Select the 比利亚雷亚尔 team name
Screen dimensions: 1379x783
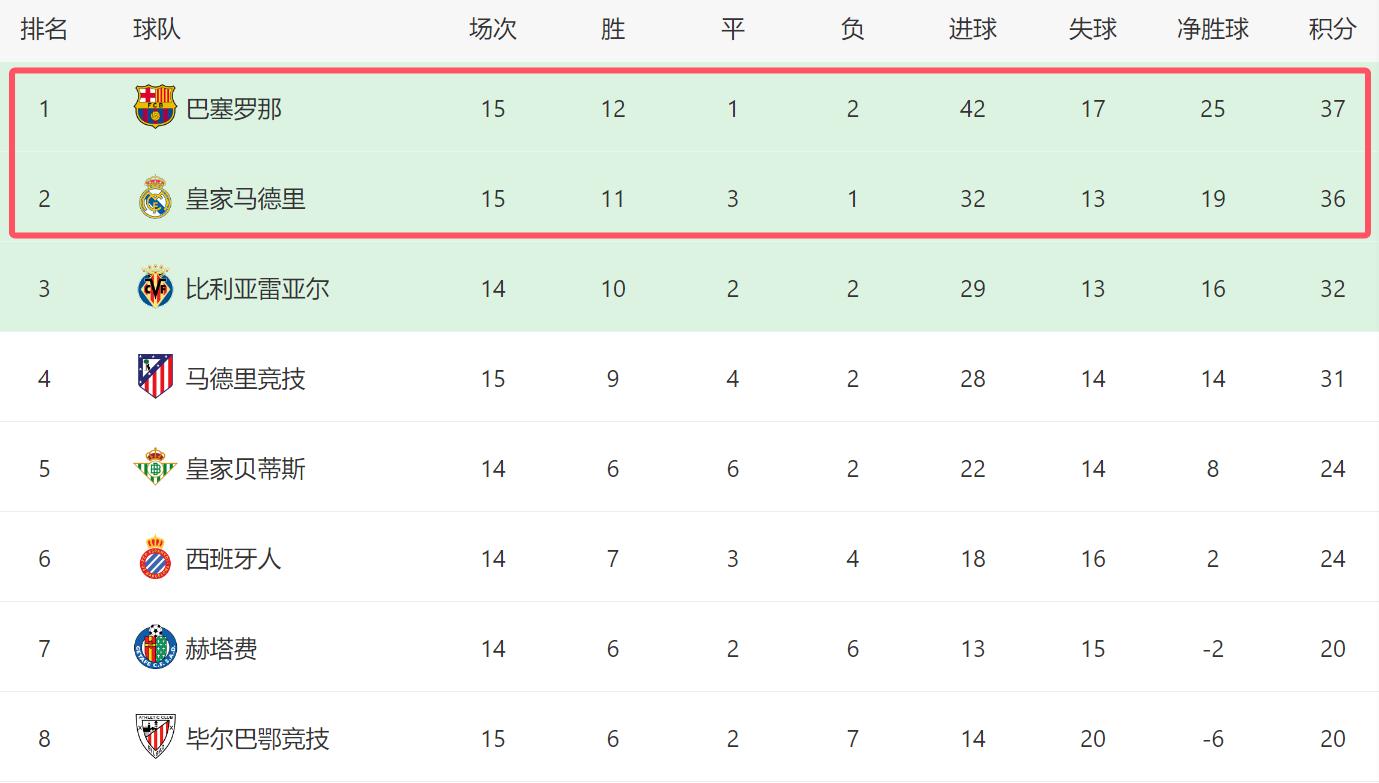(x=258, y=288)
